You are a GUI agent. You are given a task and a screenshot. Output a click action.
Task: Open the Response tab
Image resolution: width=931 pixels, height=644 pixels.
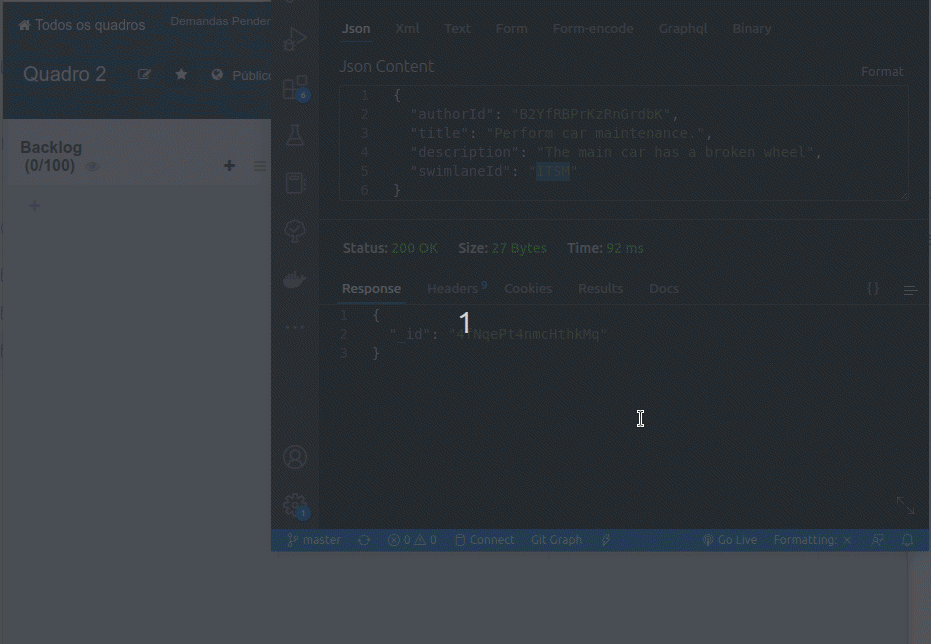[x=371, y=288]
